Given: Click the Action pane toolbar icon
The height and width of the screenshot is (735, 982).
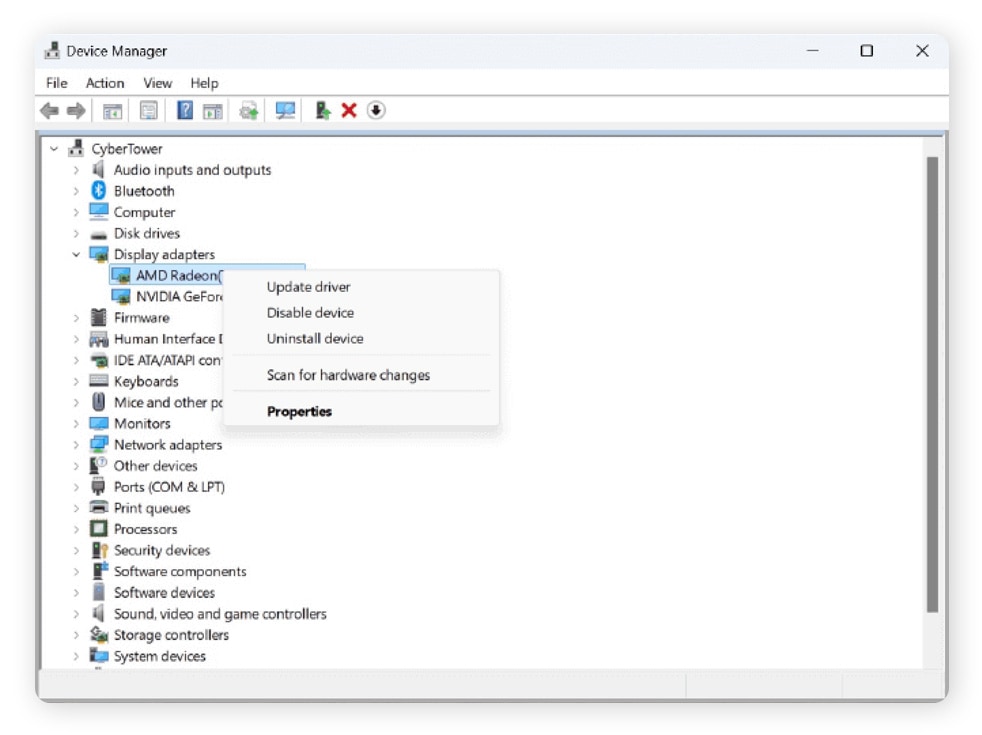Looking at the screenshot, I should pyautogui.click(x=212, y=111).
